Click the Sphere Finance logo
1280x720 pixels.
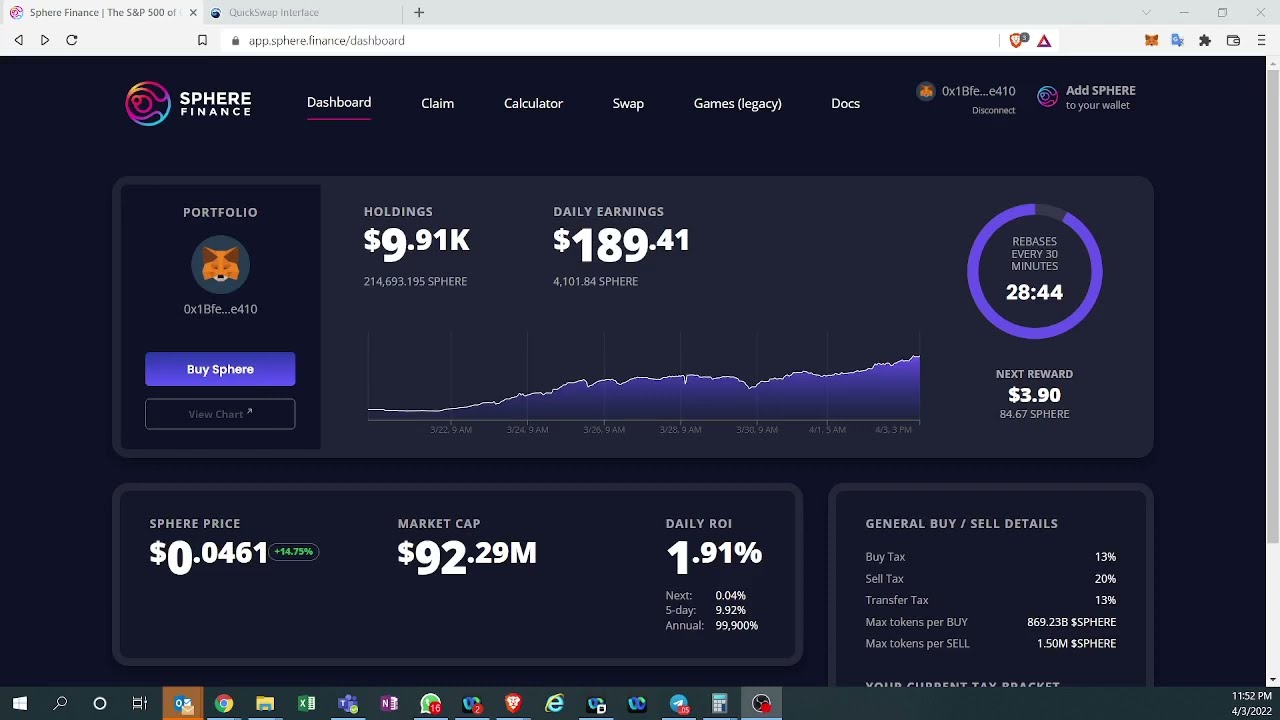pyautogui.click(x=188, y=103)
